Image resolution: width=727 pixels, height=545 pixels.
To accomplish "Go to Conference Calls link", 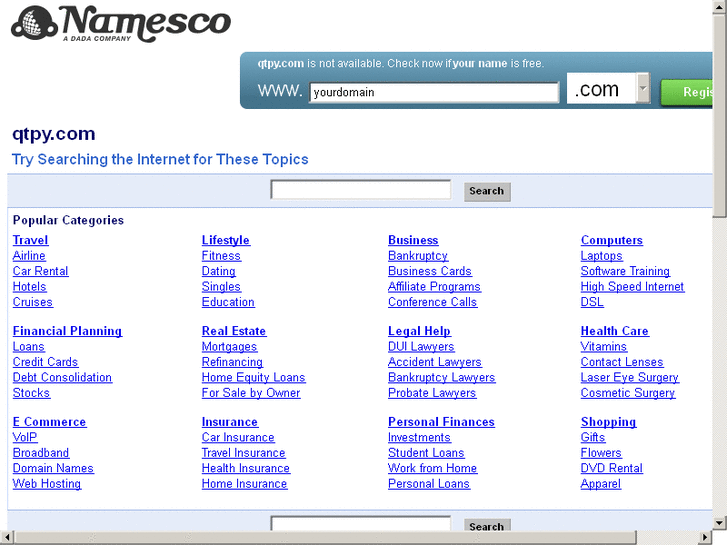I will point(433,302).
